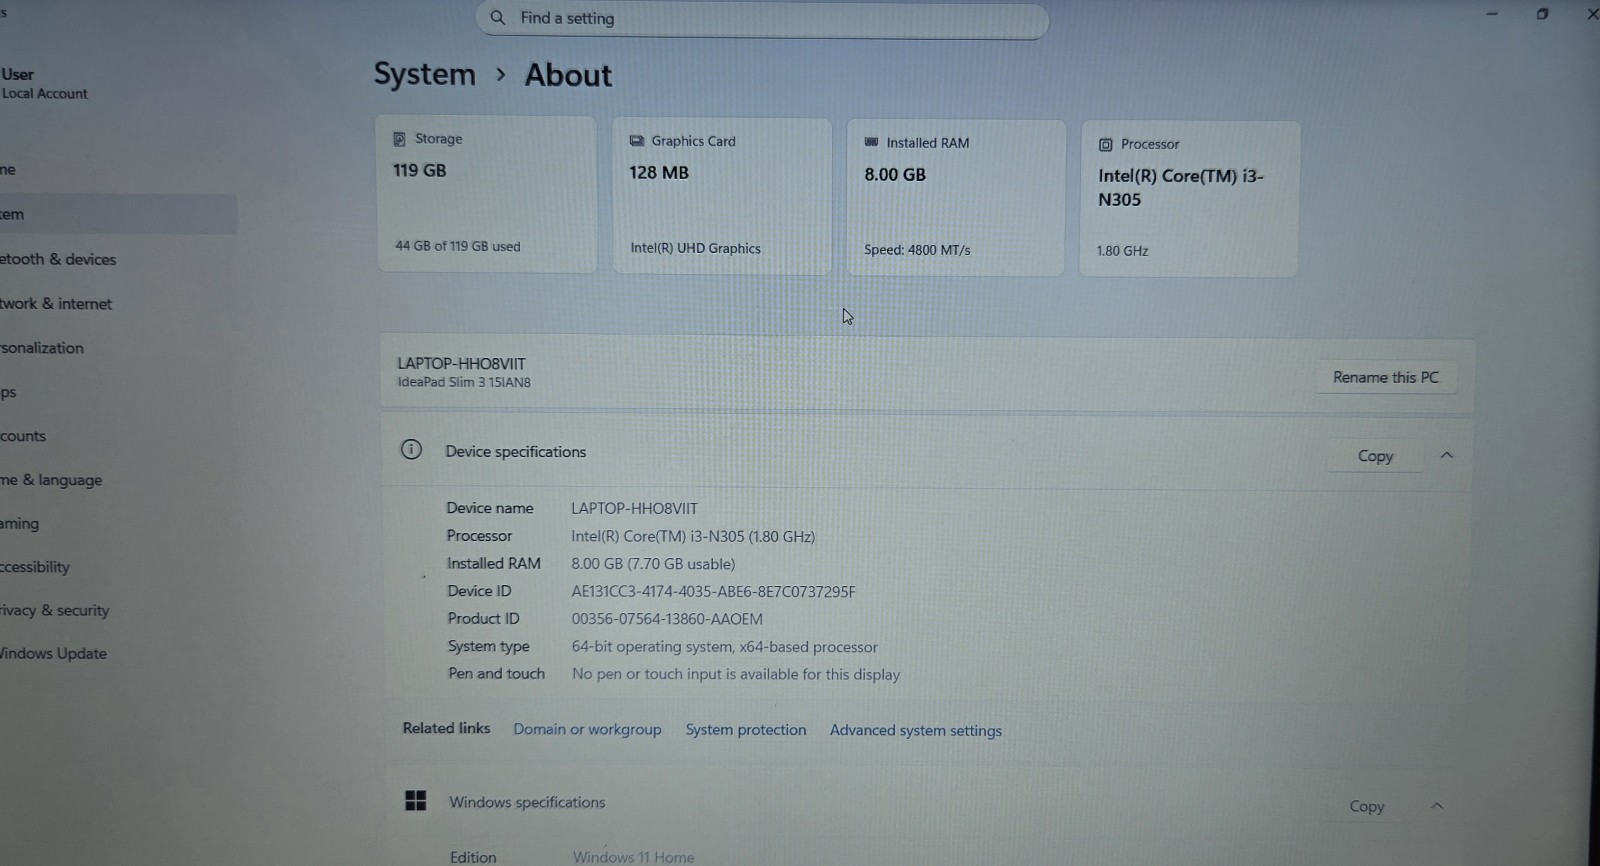This screenshot has width=1600, height=866.
Task: Click the Installed RAM chip icon
Action: click(871, 142)
